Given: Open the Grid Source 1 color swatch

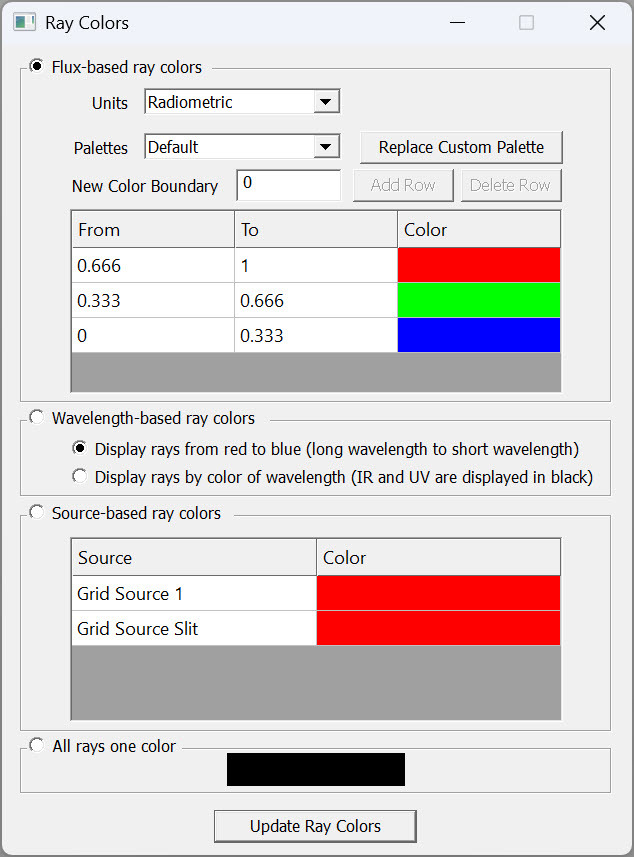Looking at the screenshot, I should pos(438,593).
